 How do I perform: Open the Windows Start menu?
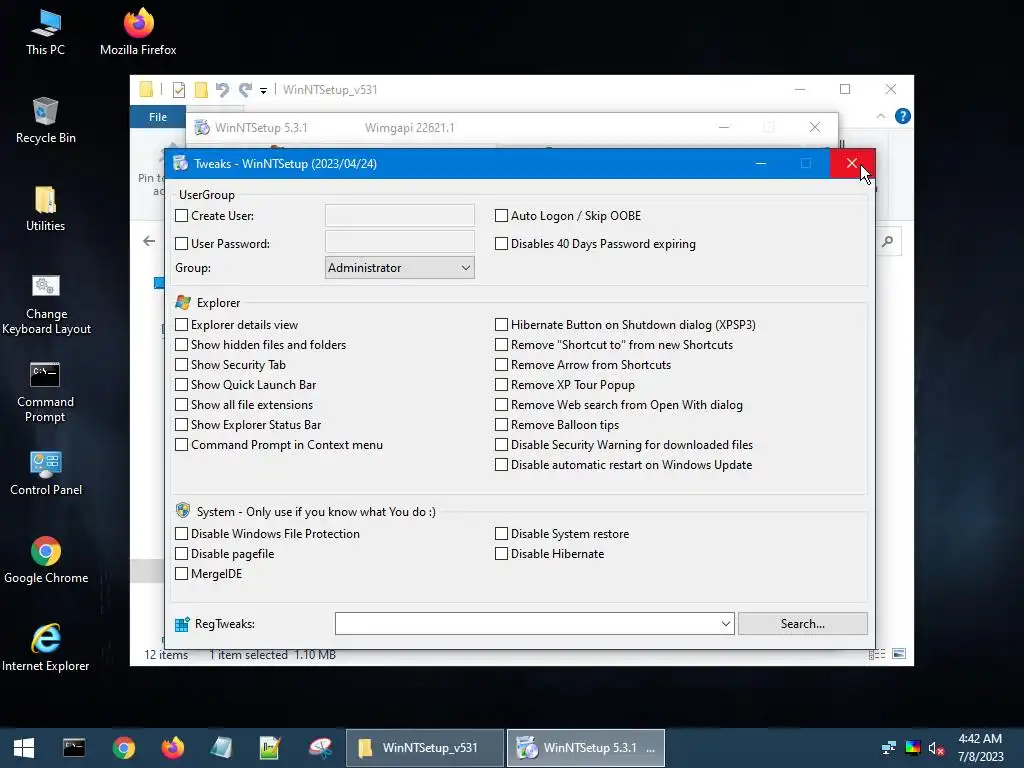click(x=24, y=748)
